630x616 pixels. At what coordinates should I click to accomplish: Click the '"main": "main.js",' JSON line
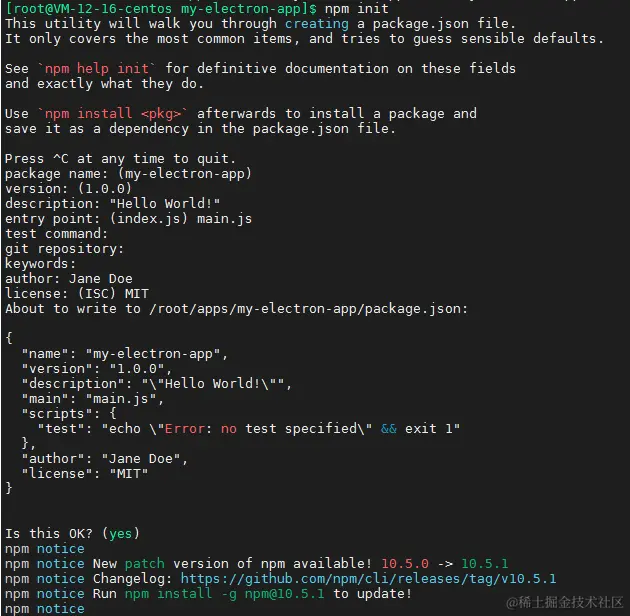pos(92,399)
